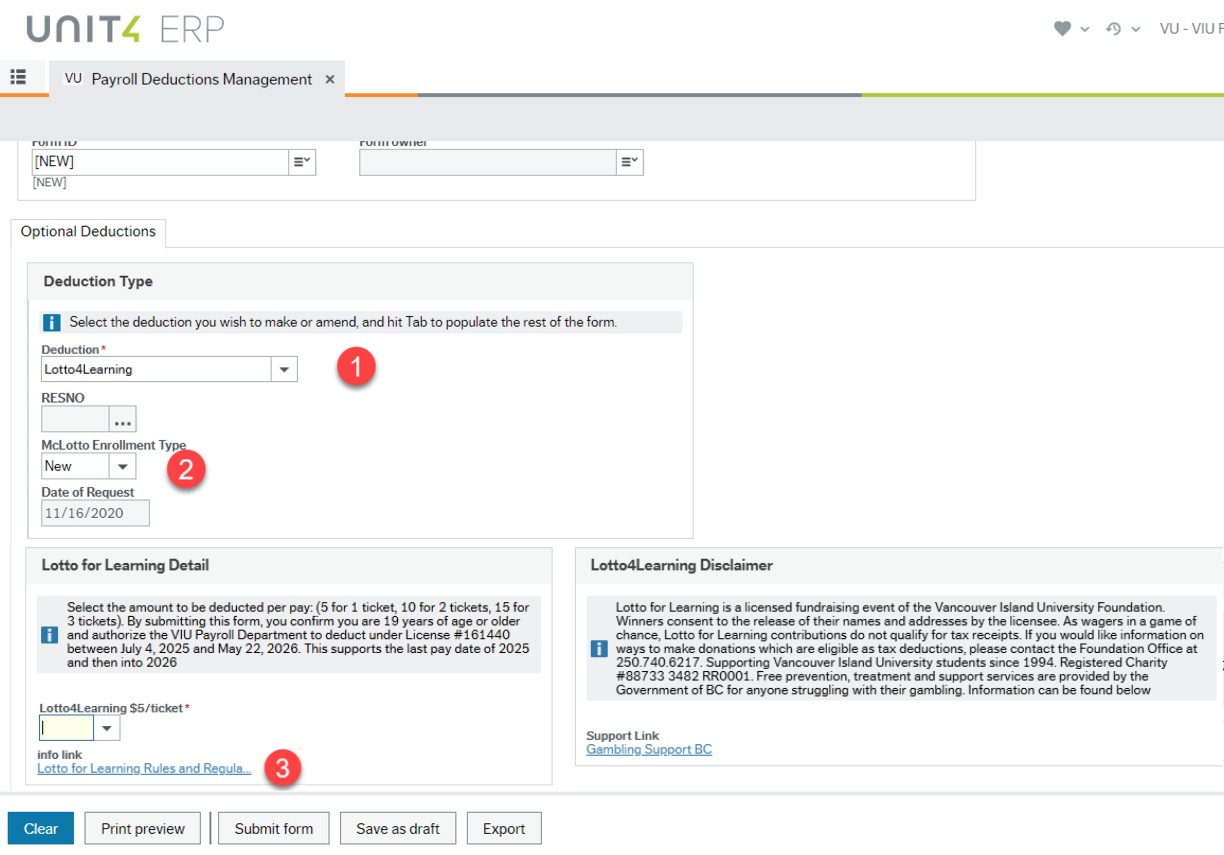
Task: Click the Lotto for Learning Detail info icon
Action: coord(49,635)
